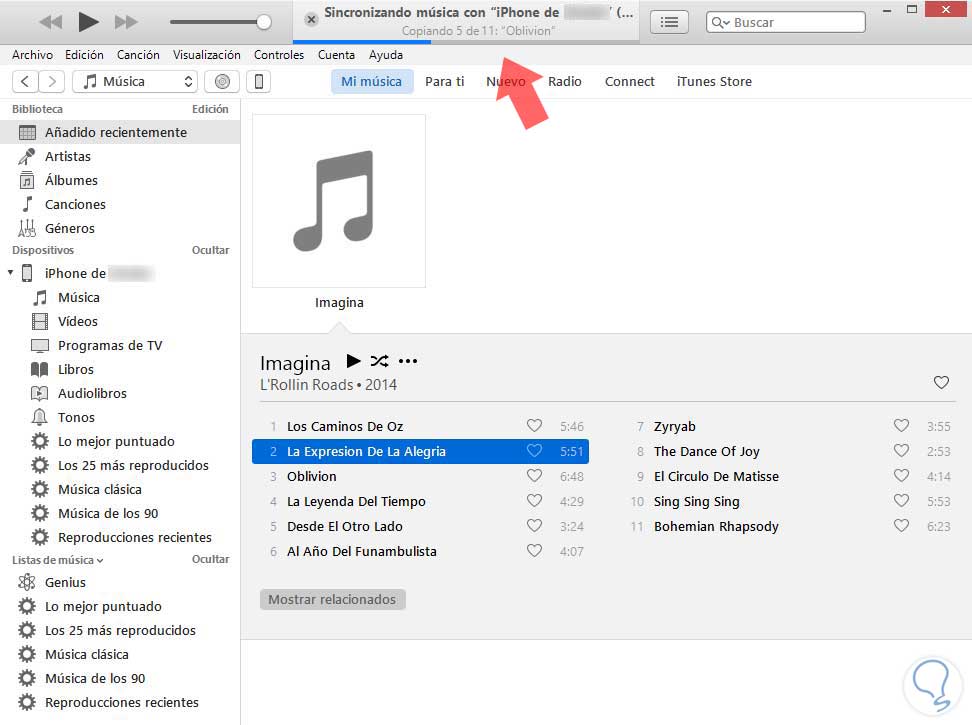Open the Canción menu
This screenshot has width=972, height=725.
(138, 55)
